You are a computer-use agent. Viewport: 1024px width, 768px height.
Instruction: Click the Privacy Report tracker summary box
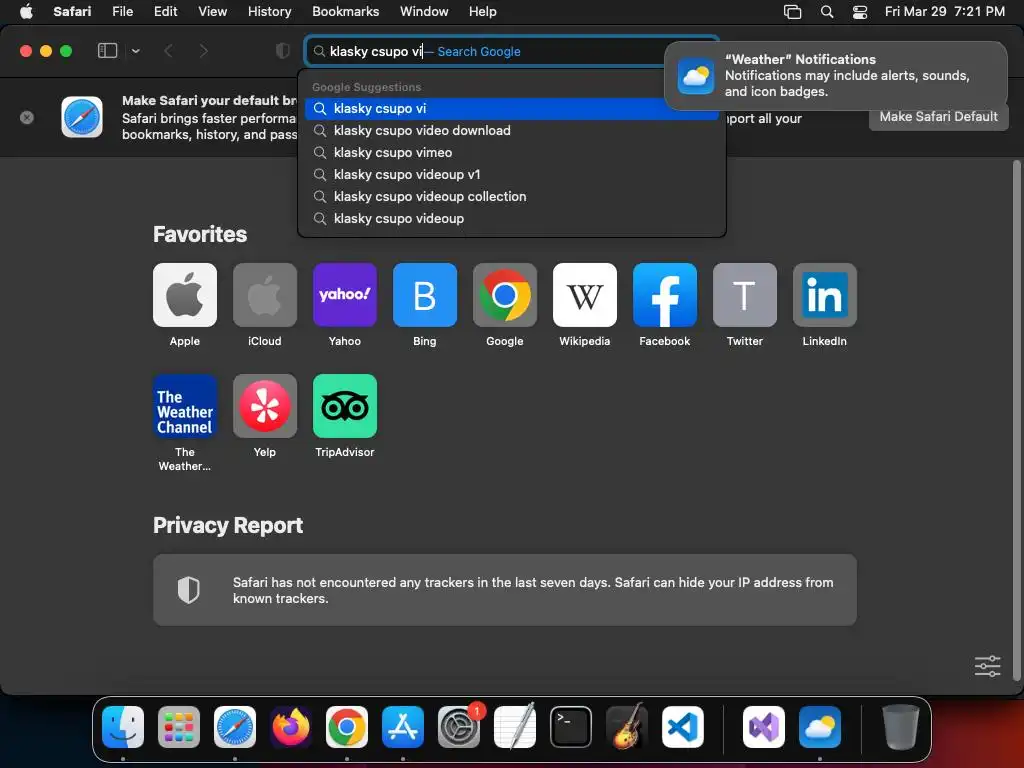(x=505, y=590)
